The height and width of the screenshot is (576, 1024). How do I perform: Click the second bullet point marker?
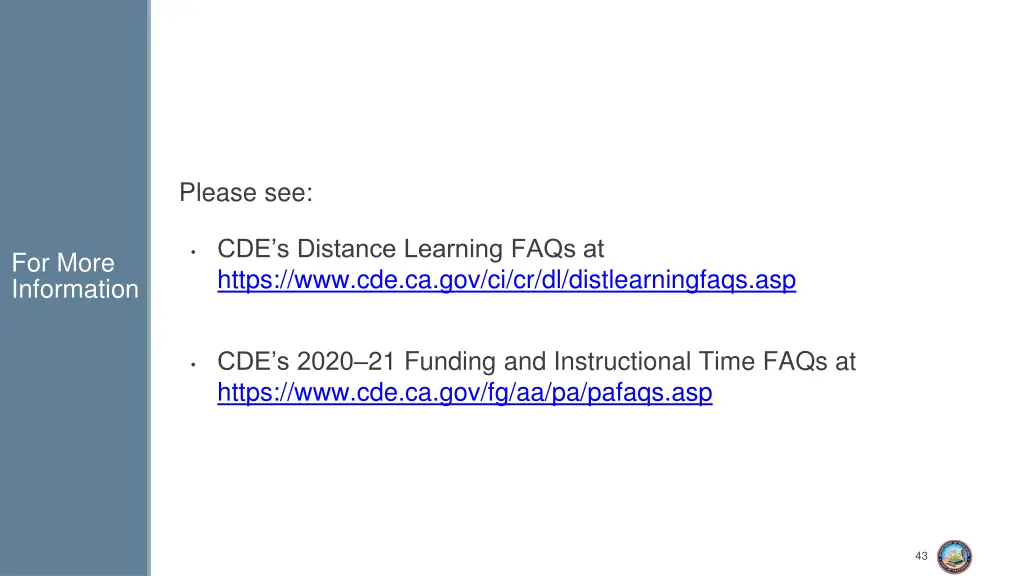[x=193, y=364]
